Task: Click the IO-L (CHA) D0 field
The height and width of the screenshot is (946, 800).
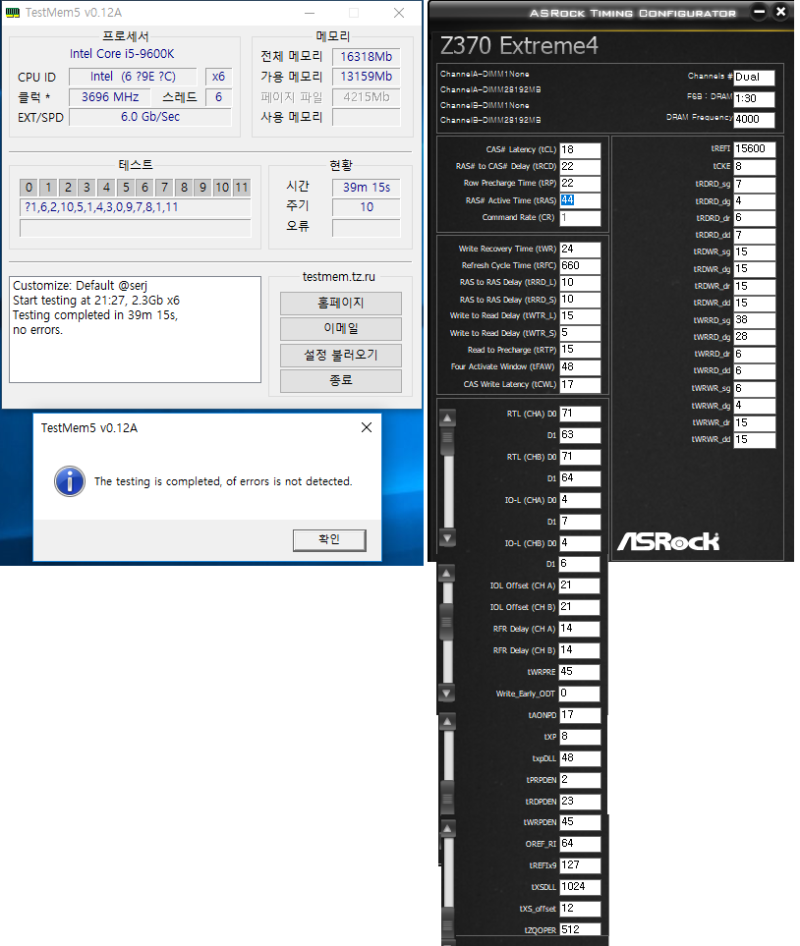Action: coord(580,500)
